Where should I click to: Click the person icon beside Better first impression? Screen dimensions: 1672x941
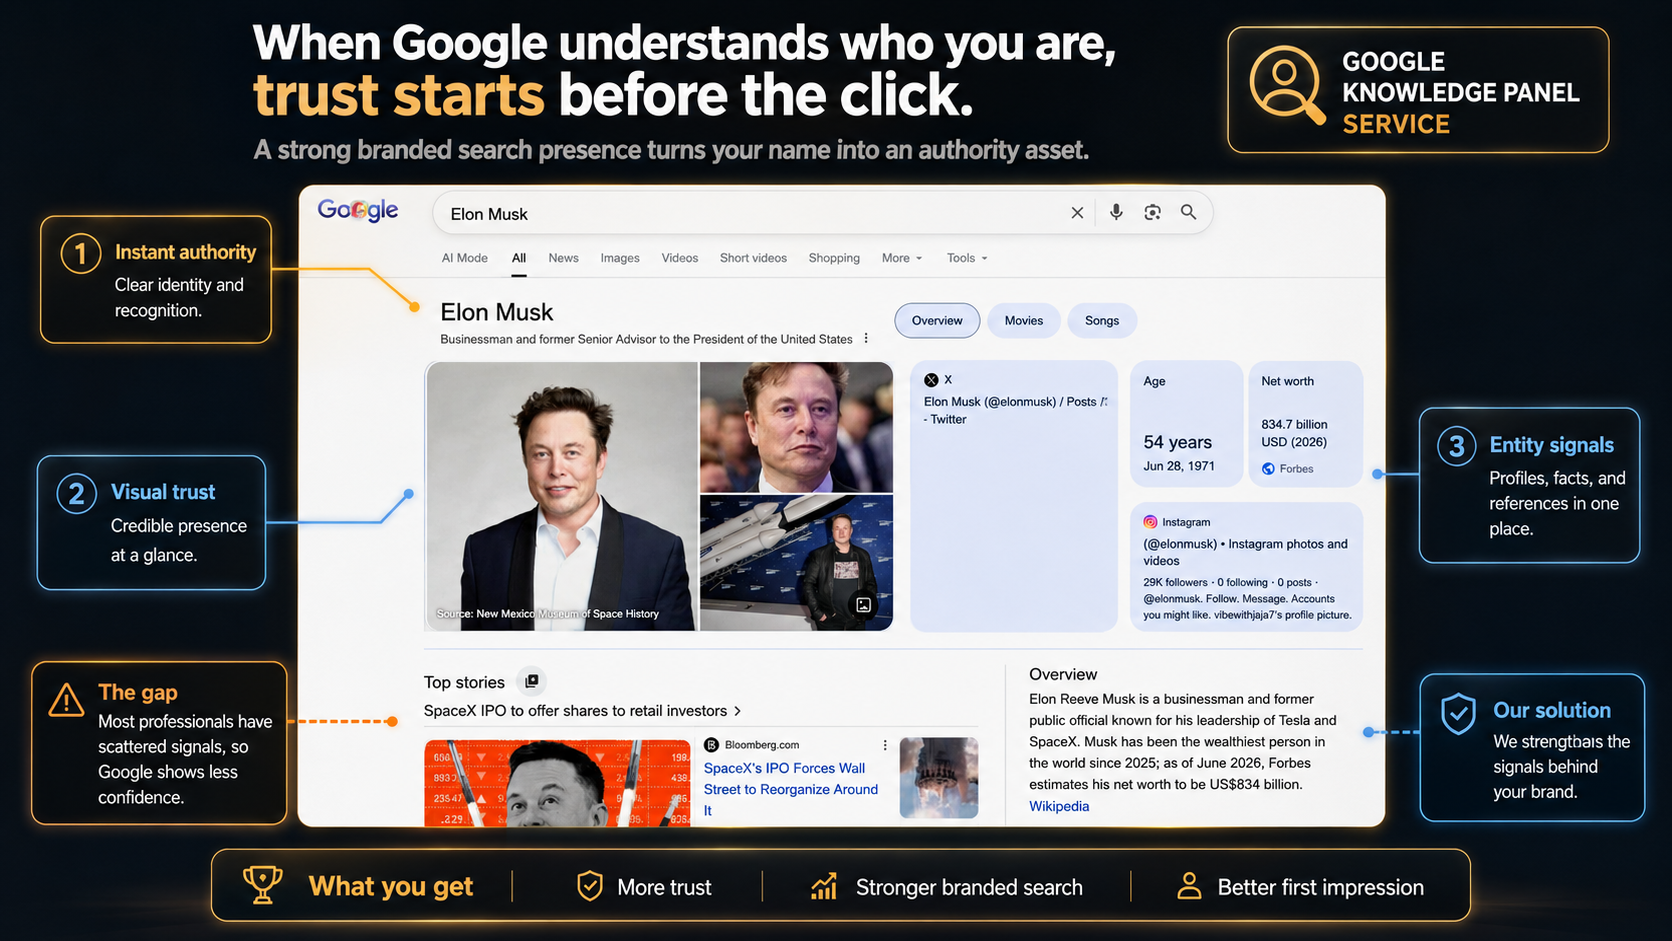1189,886
